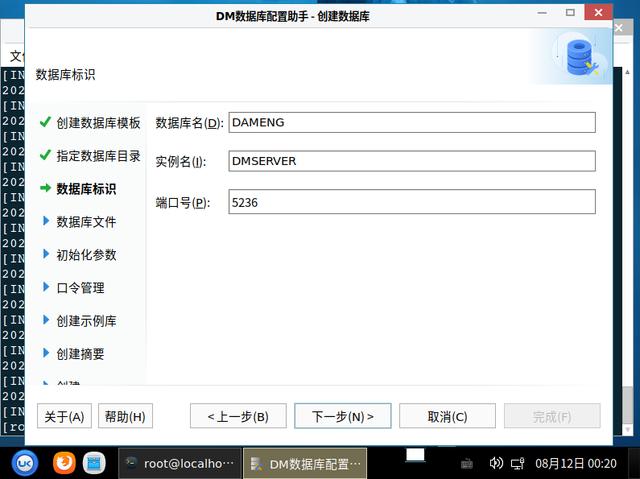
Task: Click the 08月12日 00:20 clock
Action: 576,463
